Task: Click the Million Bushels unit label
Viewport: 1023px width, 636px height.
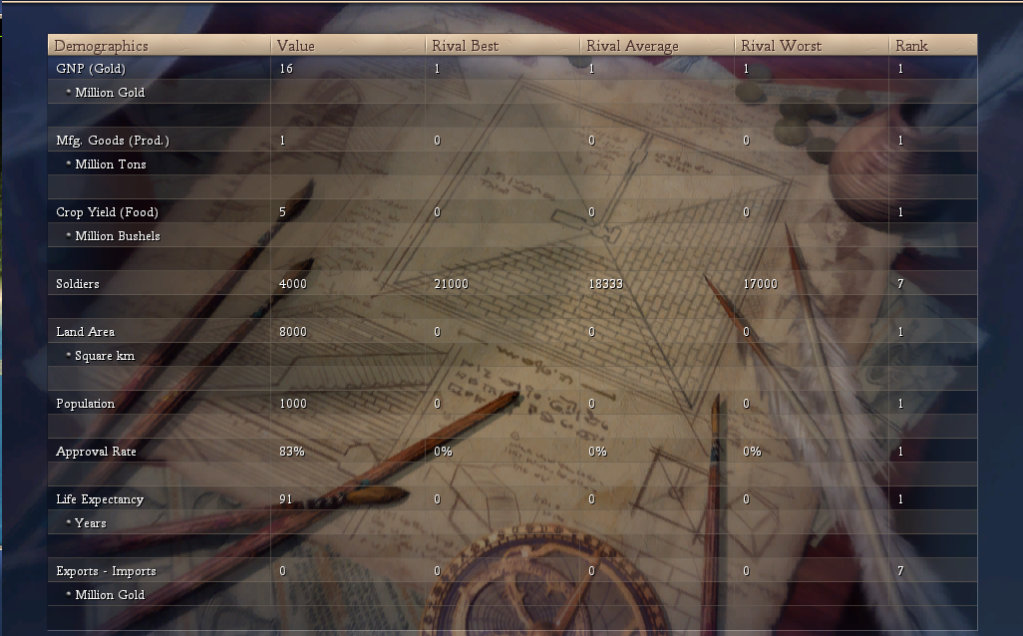Action: (x=117, y=236)
